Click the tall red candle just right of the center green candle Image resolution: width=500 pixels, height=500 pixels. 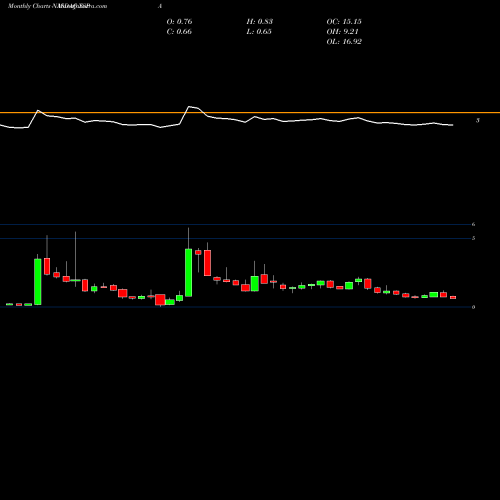207,263
